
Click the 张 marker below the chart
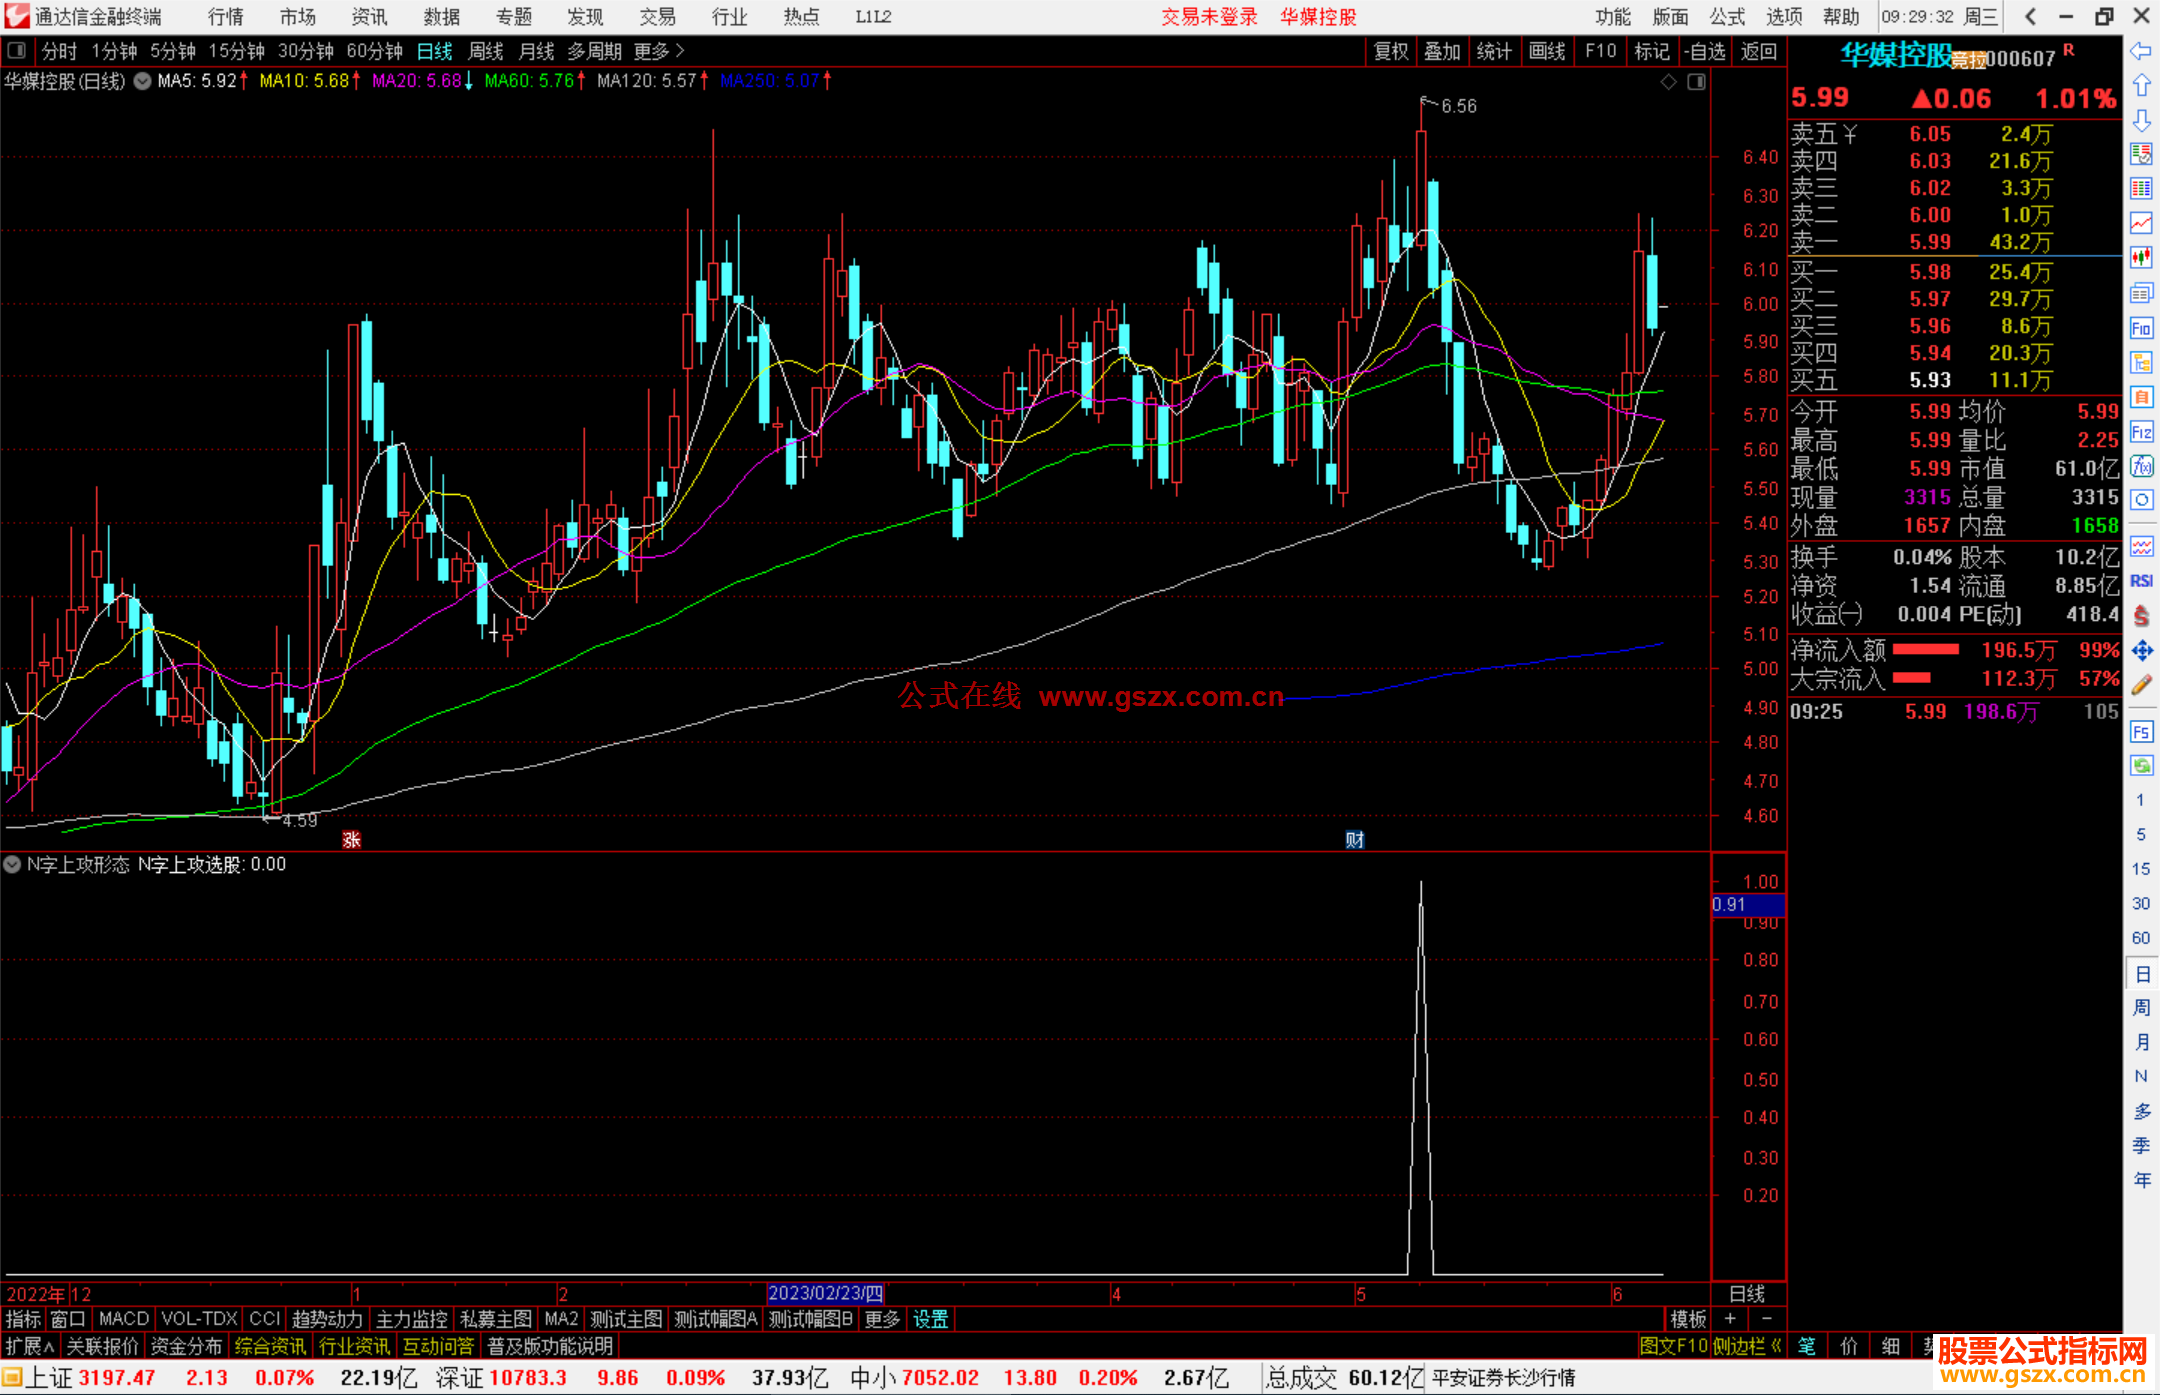[352, 839]
